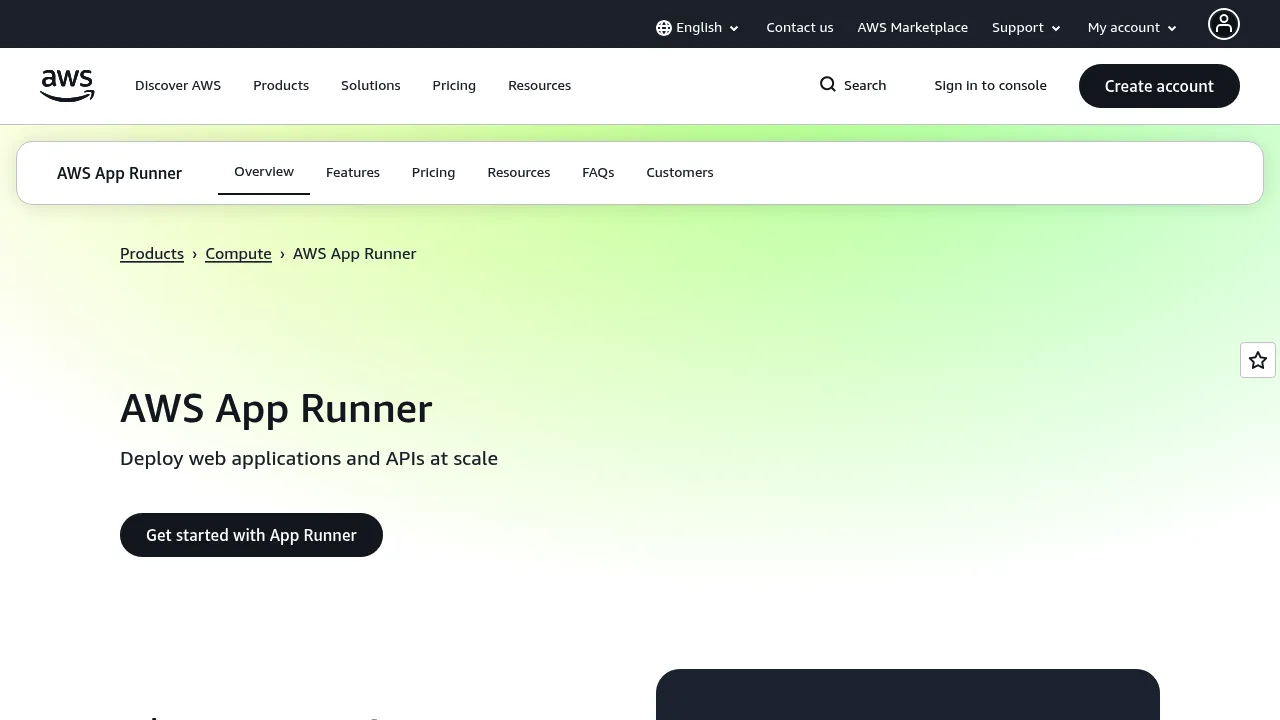Open the Products menu
The image size is (1280, 720).
tap(281, 86)
